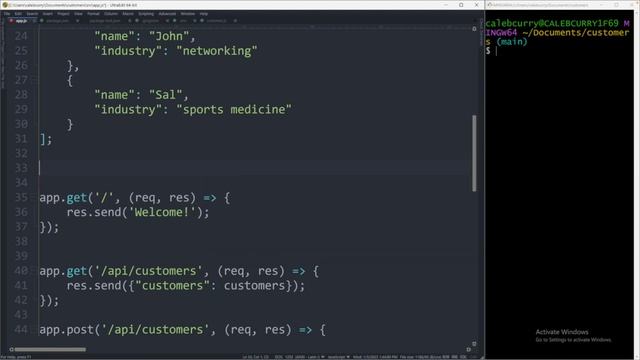Screen dimensions: 640x360
Task: Click the "sports medicine" string on line 29
Action: (234, 110)
